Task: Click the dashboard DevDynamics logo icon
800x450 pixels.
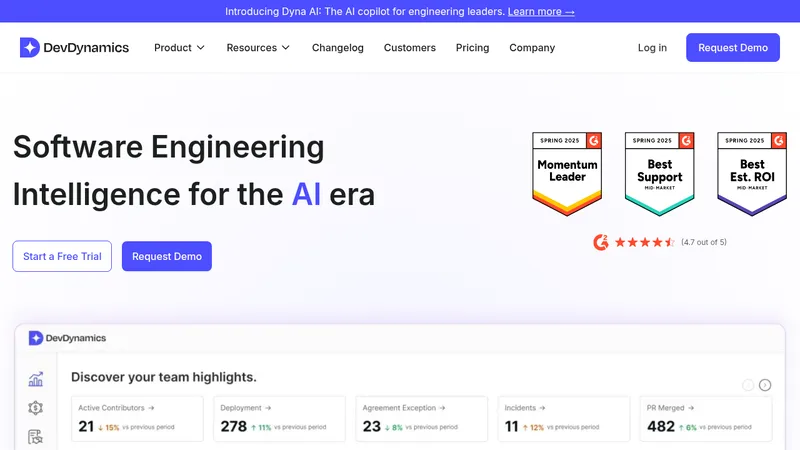Action: pyautogui.click(x=36, y=338)
